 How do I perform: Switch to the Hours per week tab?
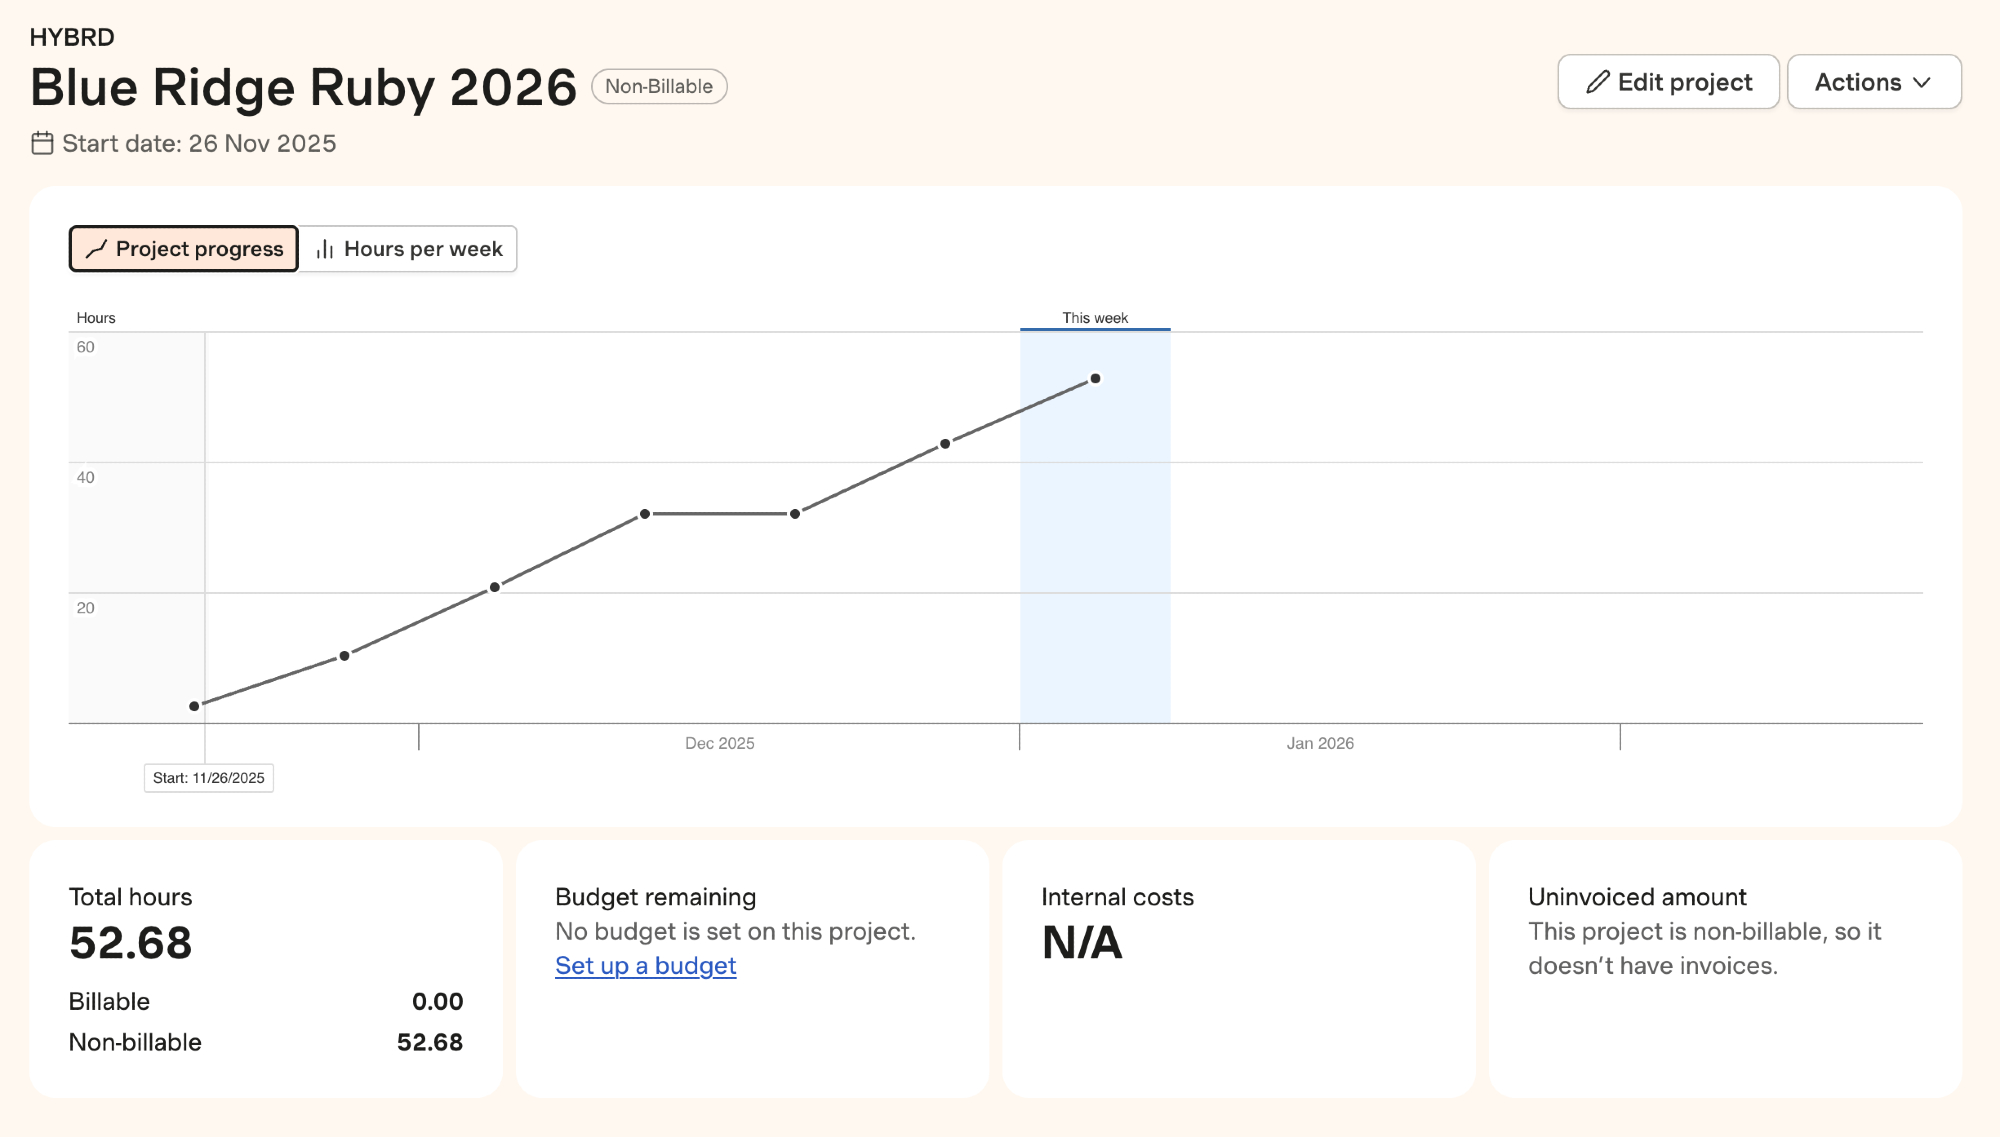409,249
